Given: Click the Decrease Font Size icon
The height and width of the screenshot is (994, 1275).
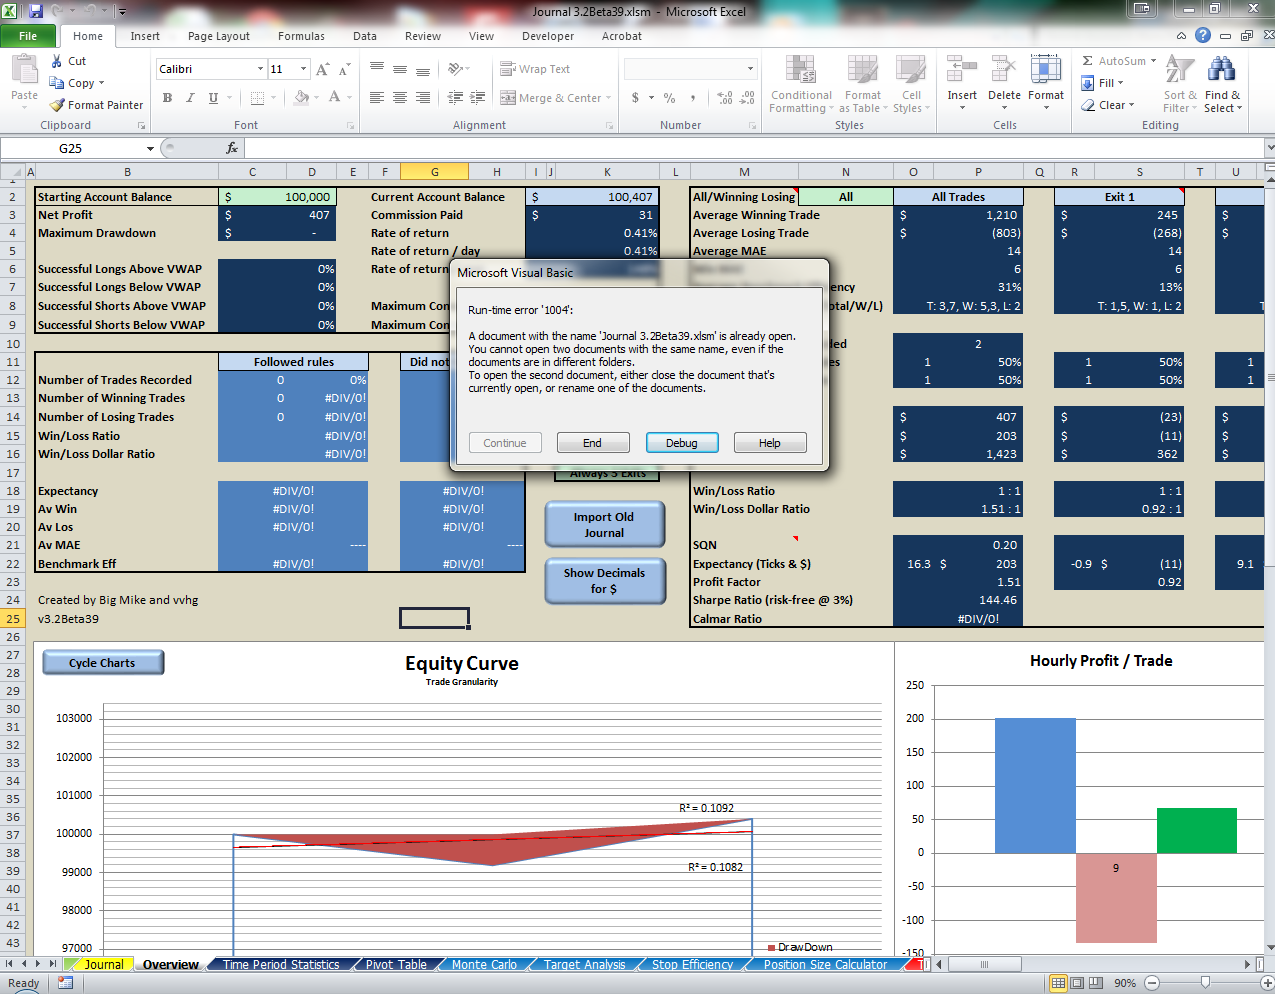Looking at the screenshot, I should 344,69.
